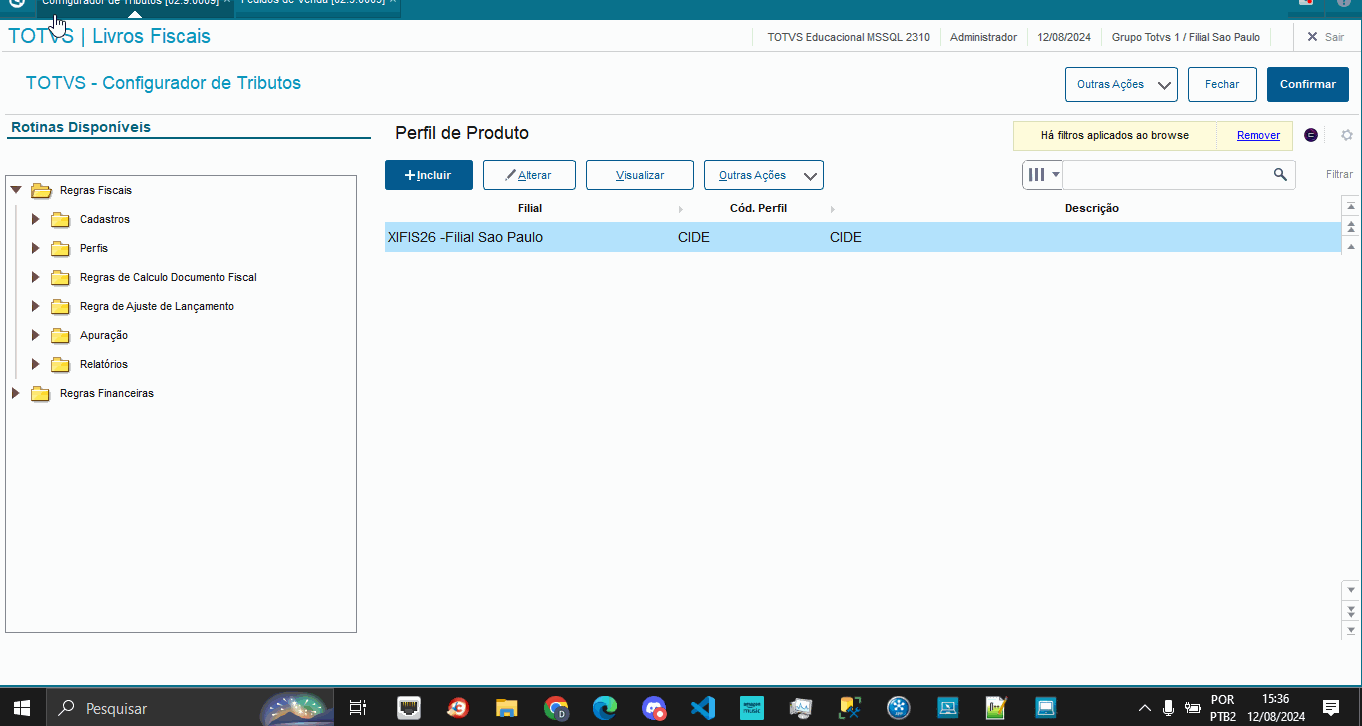
Task: Open Visual Studio Code from the taskbar
Action: click(x=703, y=708)
